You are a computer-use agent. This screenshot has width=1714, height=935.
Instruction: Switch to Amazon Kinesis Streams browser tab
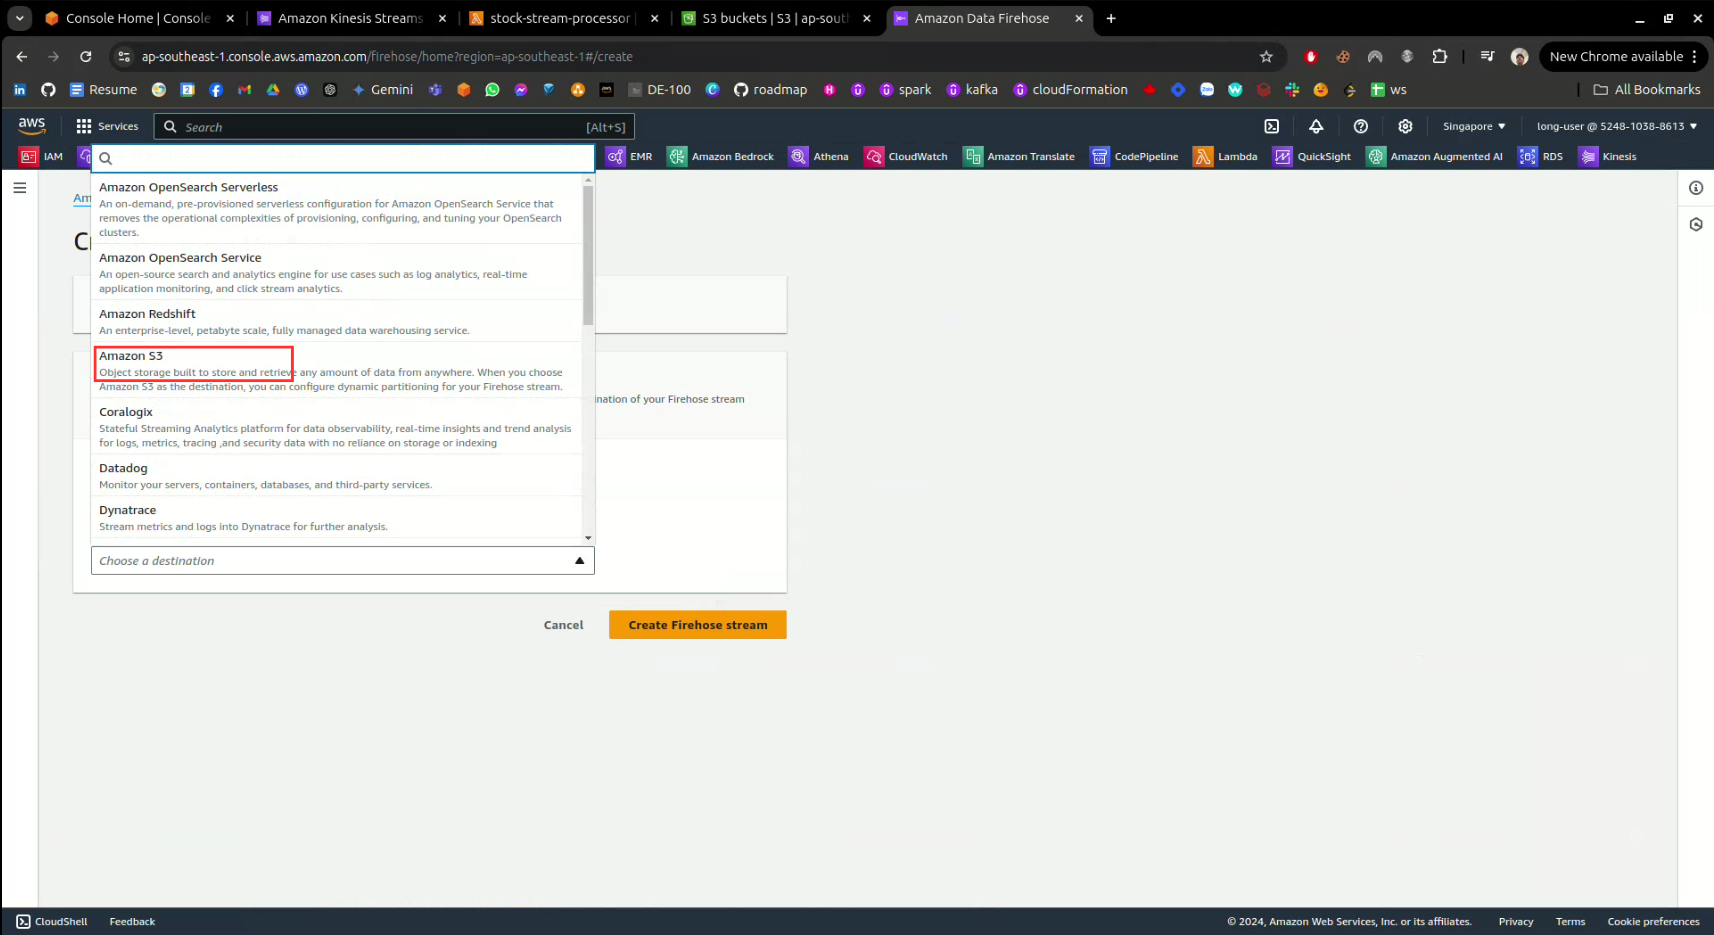tap(350, 18)
